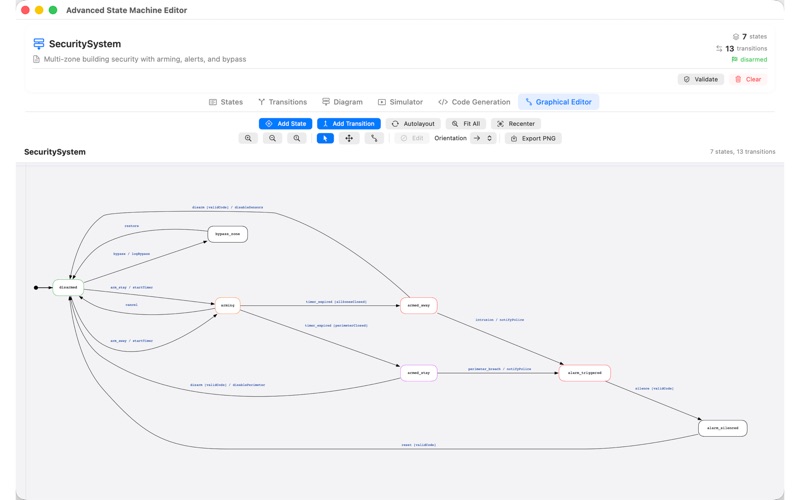
Task: Open the Code Generation tab
Action: pos(474,102)
